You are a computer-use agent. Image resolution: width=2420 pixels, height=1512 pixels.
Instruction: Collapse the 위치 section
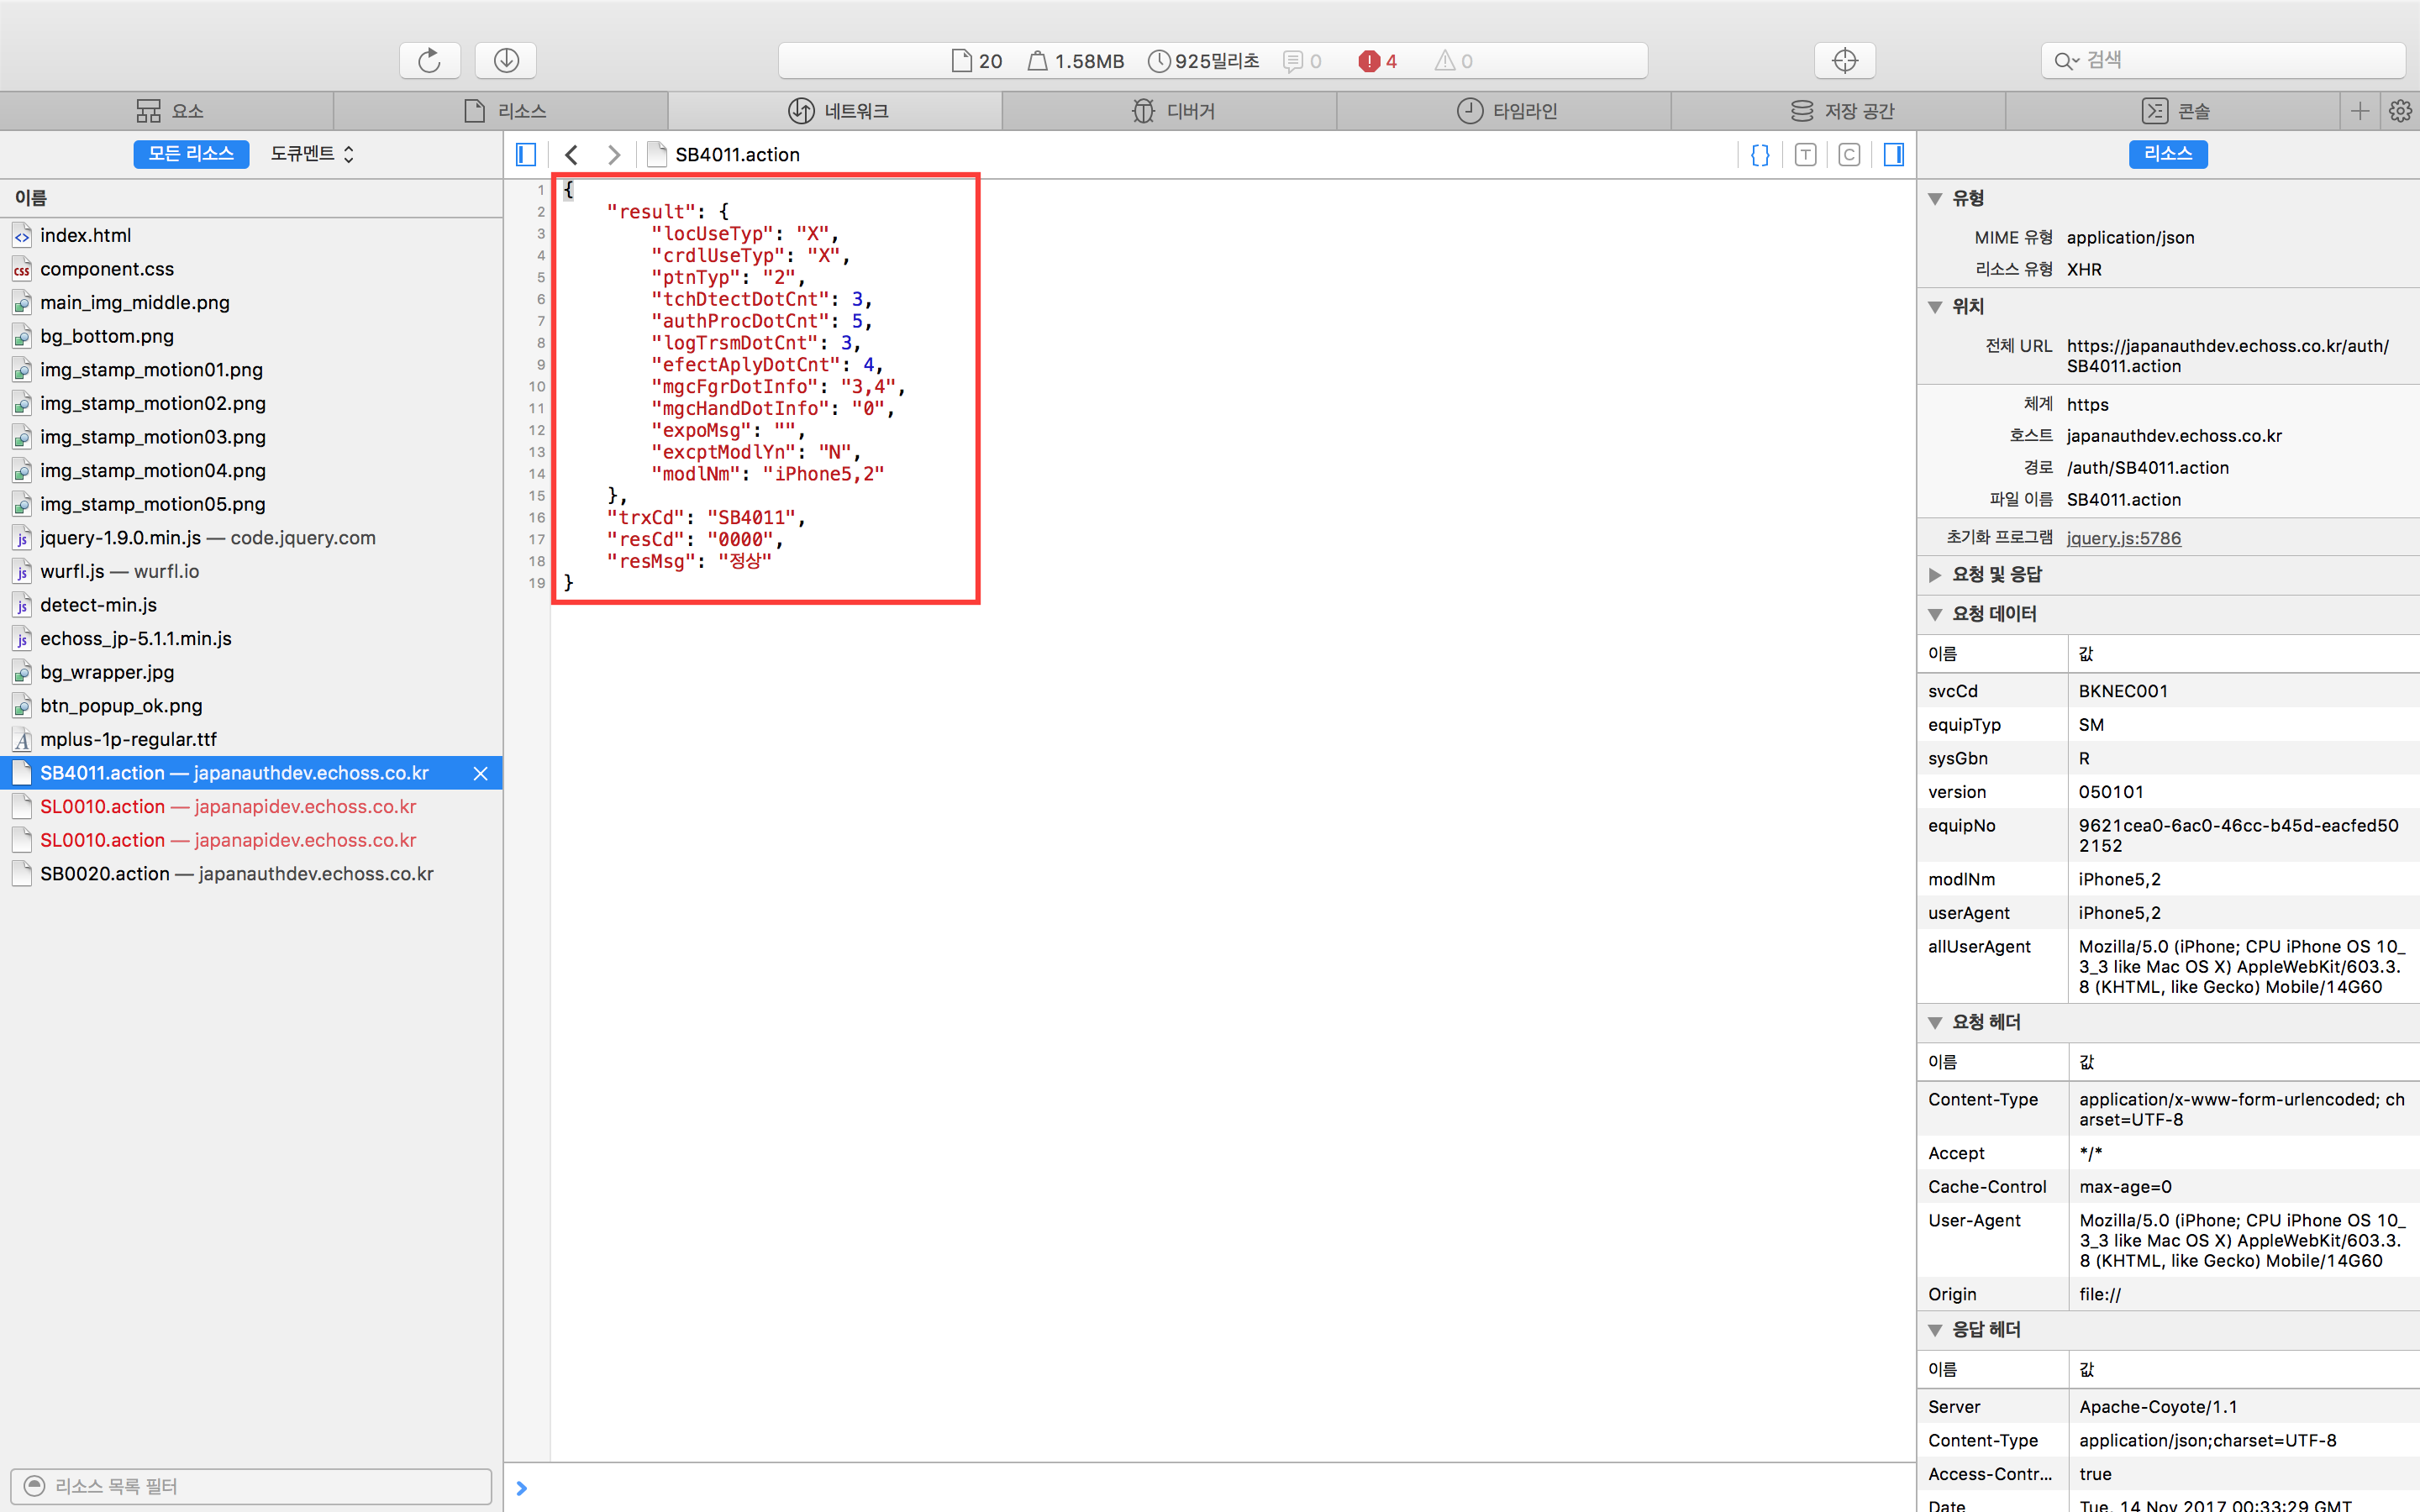coord(1935,307)
